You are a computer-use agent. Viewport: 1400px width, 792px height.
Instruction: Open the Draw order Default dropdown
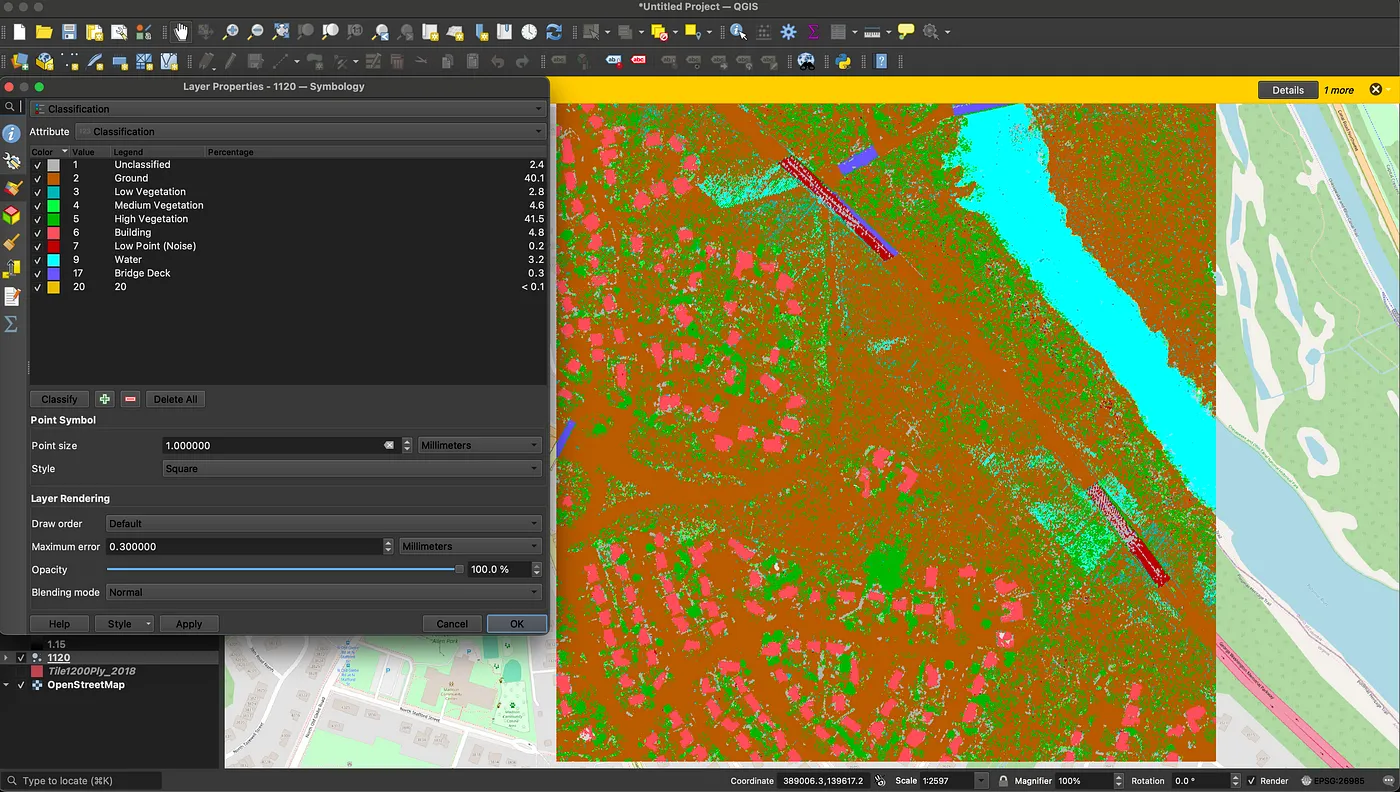(x=324, y=523)
